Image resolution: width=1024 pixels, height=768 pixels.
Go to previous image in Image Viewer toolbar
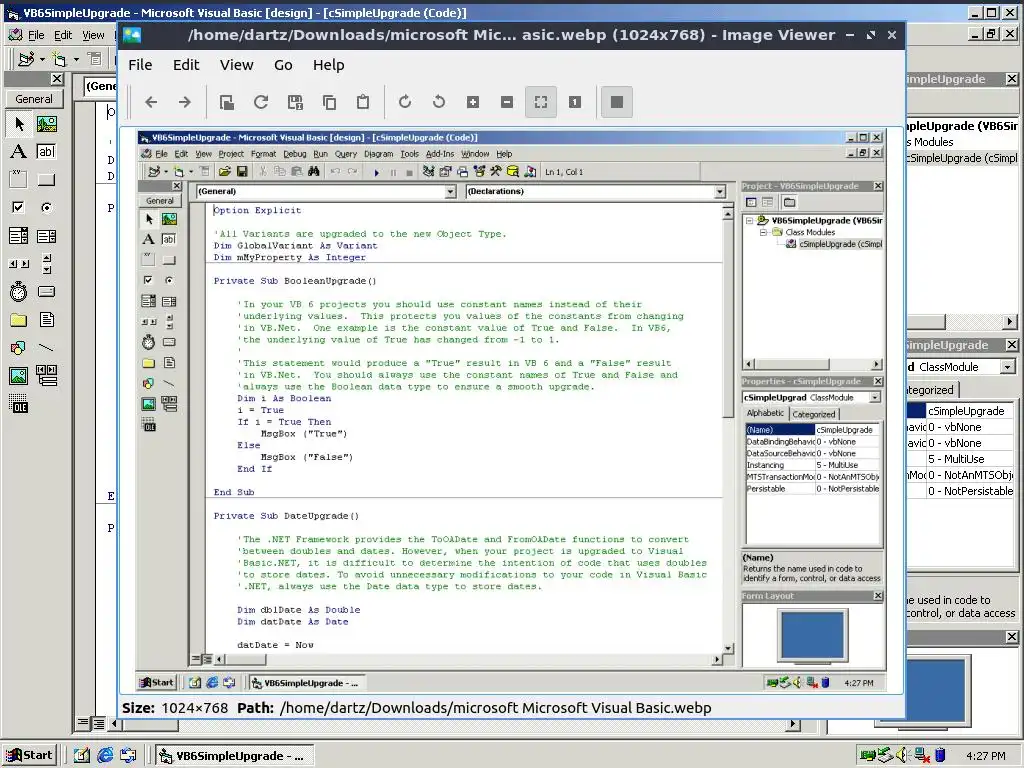151,102
